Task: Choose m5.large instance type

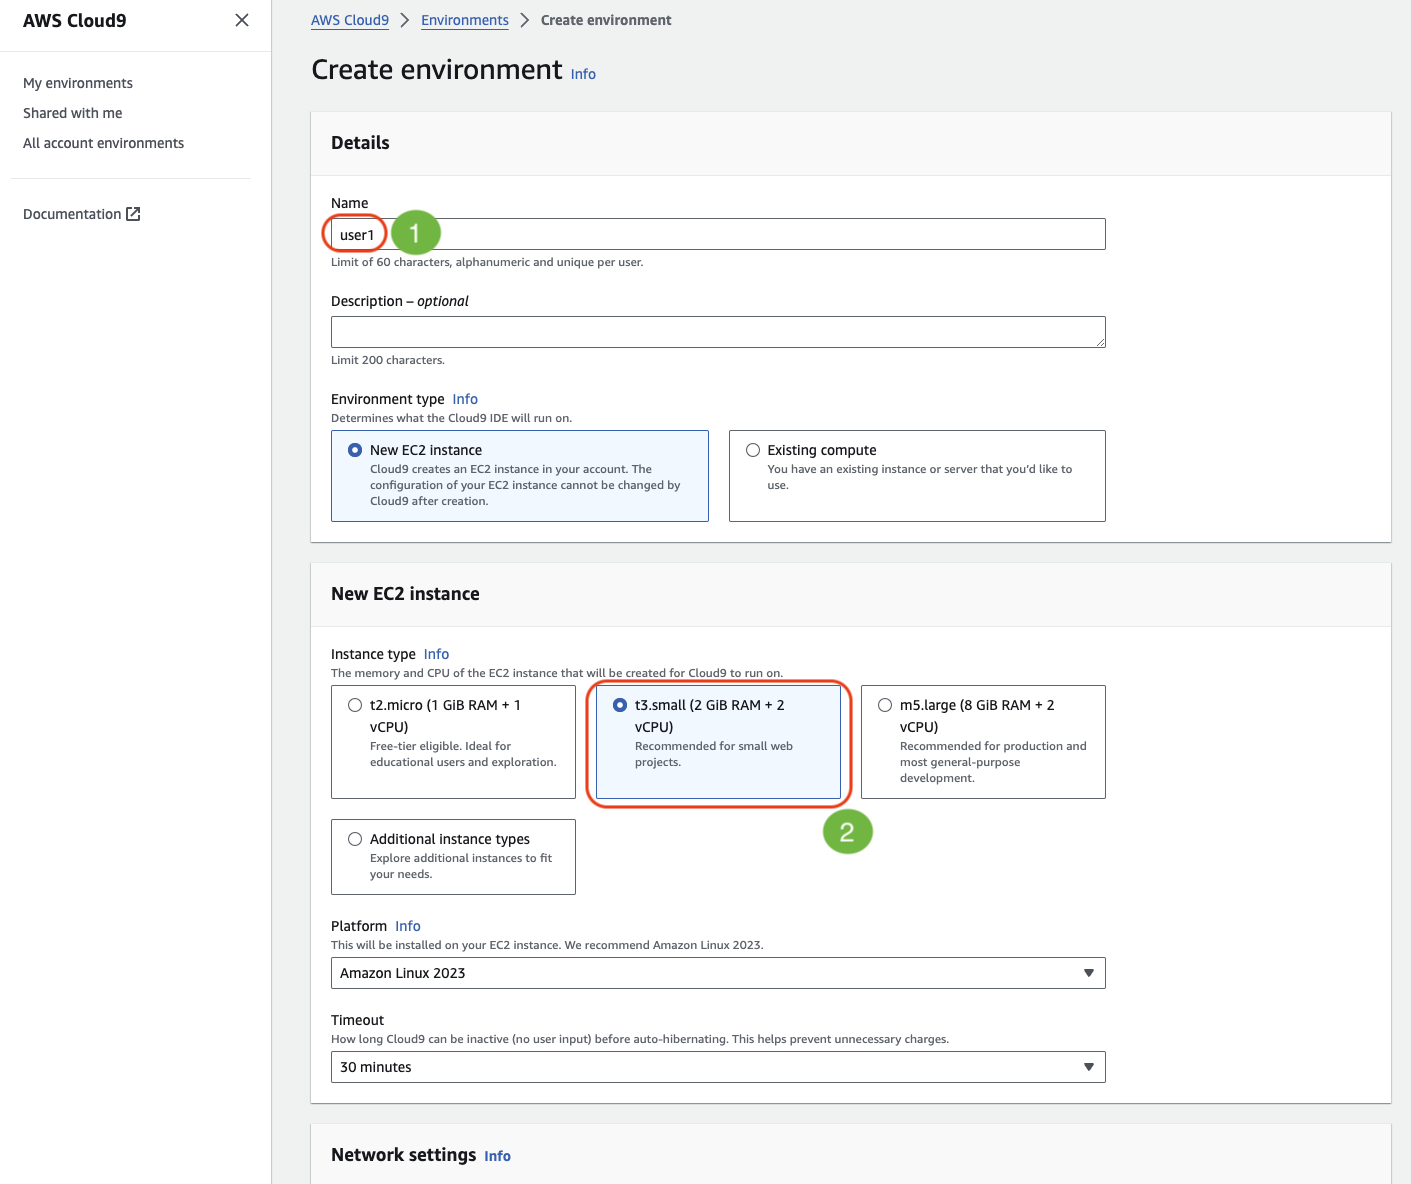Action: 885,705
